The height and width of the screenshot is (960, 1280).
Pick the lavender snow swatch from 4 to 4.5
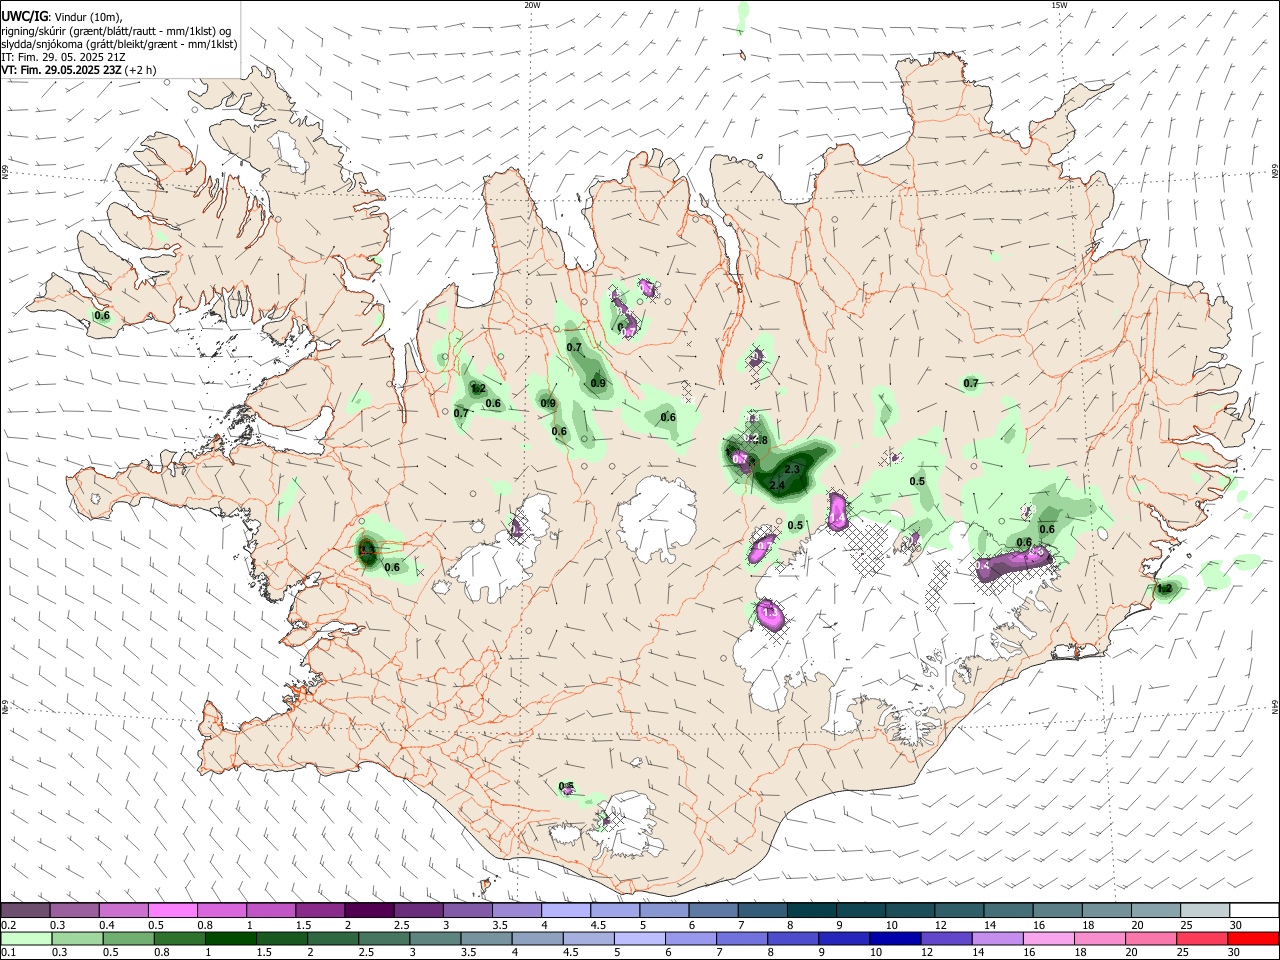click(x=564, y=910)
